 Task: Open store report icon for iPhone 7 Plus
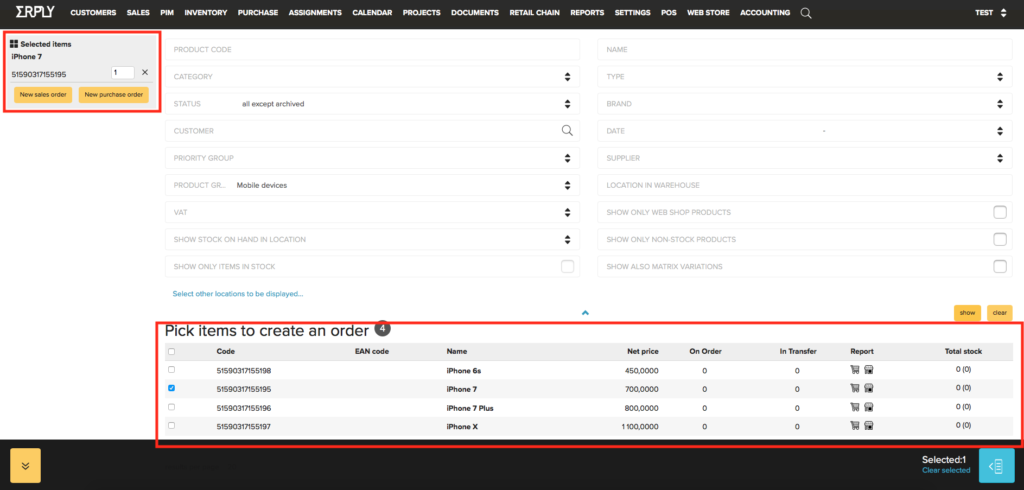tap(869, 407)
